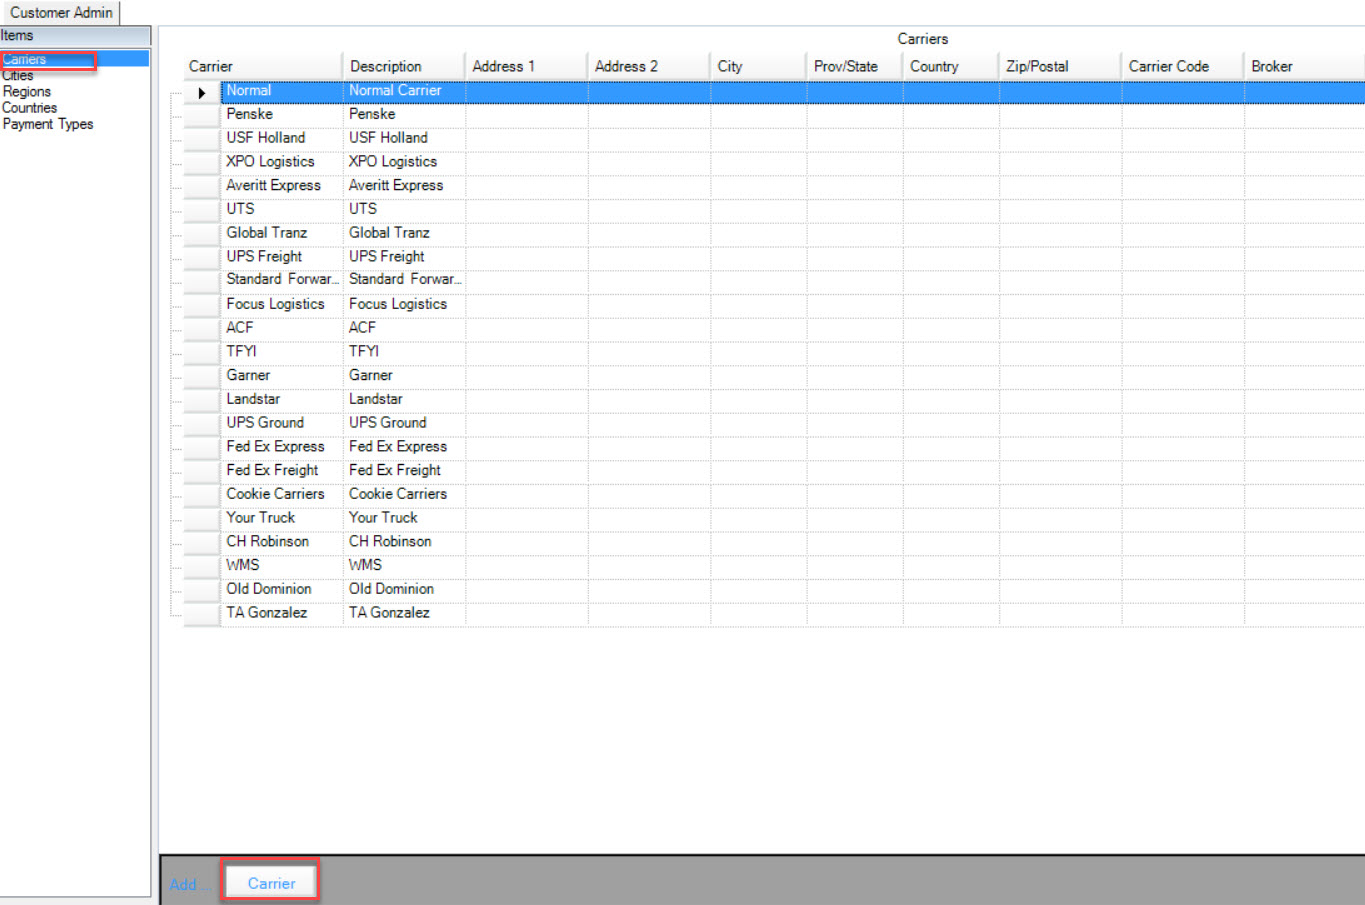The height and width of the screenshot is (905, 1365).
Task: Select the WMS carrier cell
Action: tap(282, 565)
